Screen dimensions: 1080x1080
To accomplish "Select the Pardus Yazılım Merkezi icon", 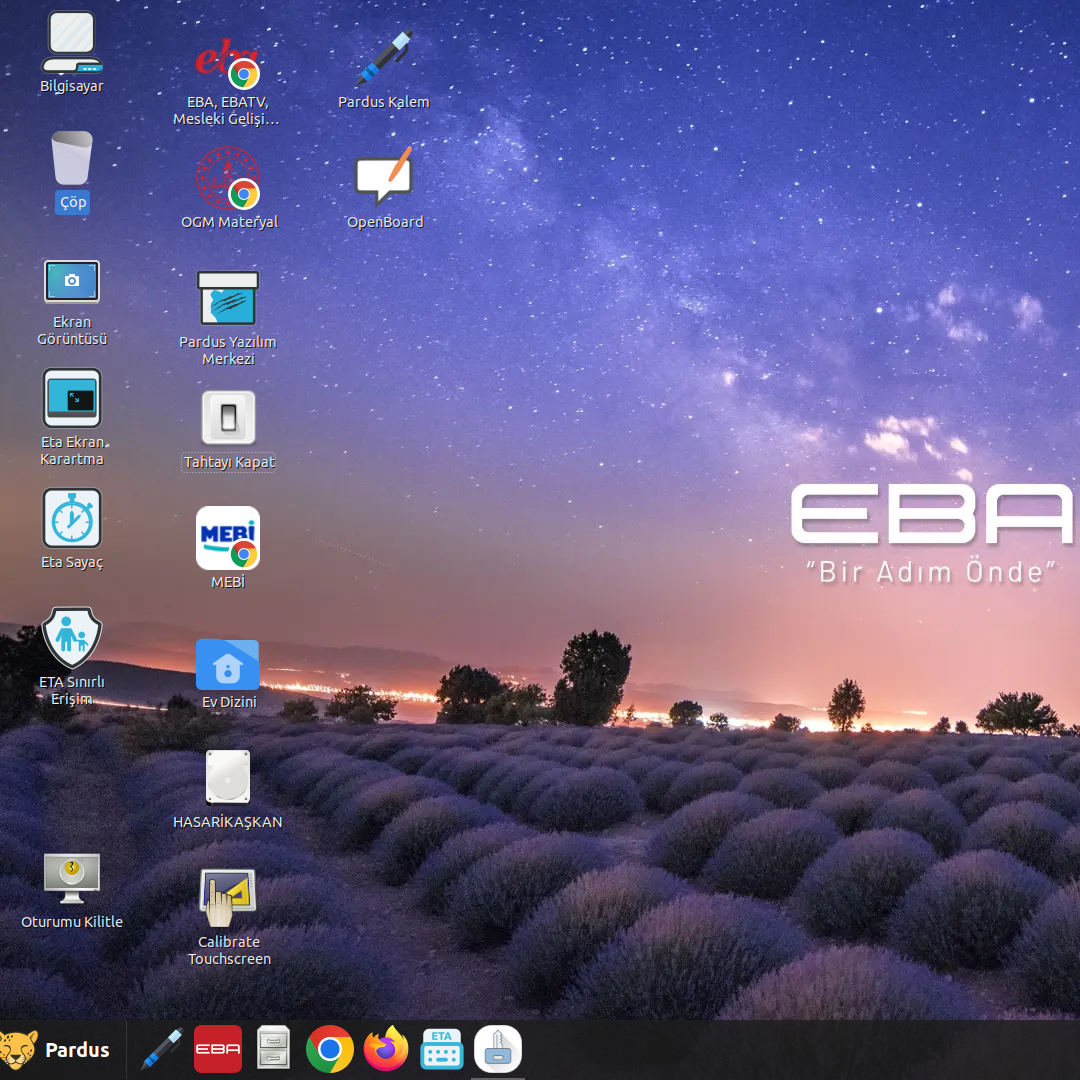I will click(228, 299).
